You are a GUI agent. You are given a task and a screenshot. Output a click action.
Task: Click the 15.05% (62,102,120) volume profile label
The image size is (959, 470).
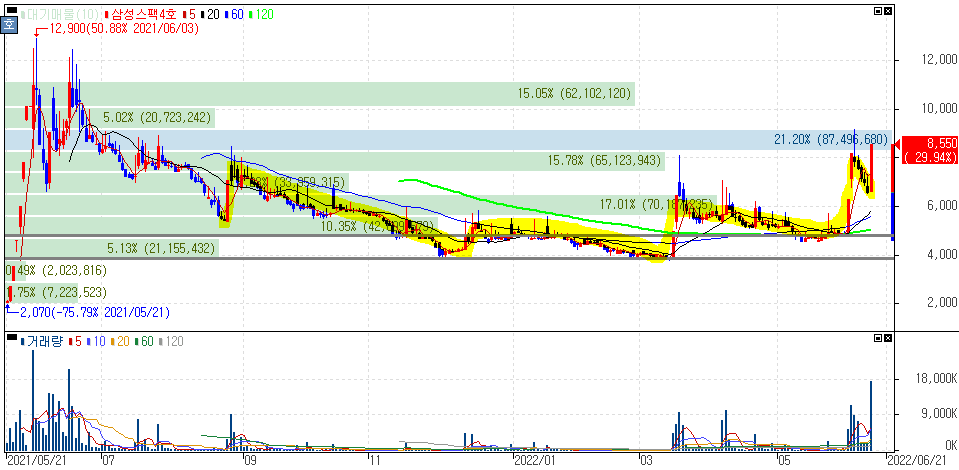click(575, 94)
